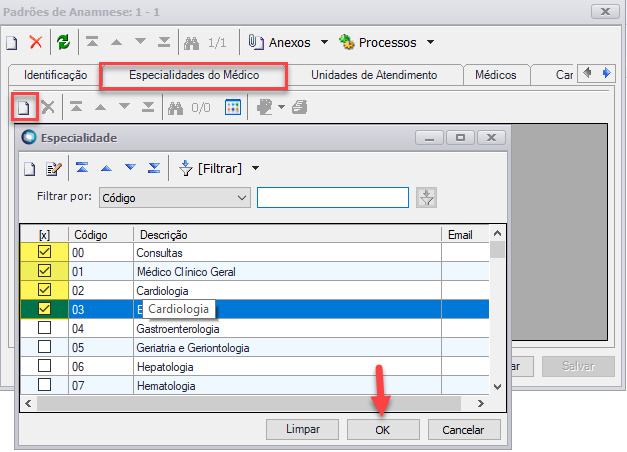Image resolution: width=627 pixels, height=452 pixels.
Task: Go to last record in main toolbar
Action: point(164,42)
